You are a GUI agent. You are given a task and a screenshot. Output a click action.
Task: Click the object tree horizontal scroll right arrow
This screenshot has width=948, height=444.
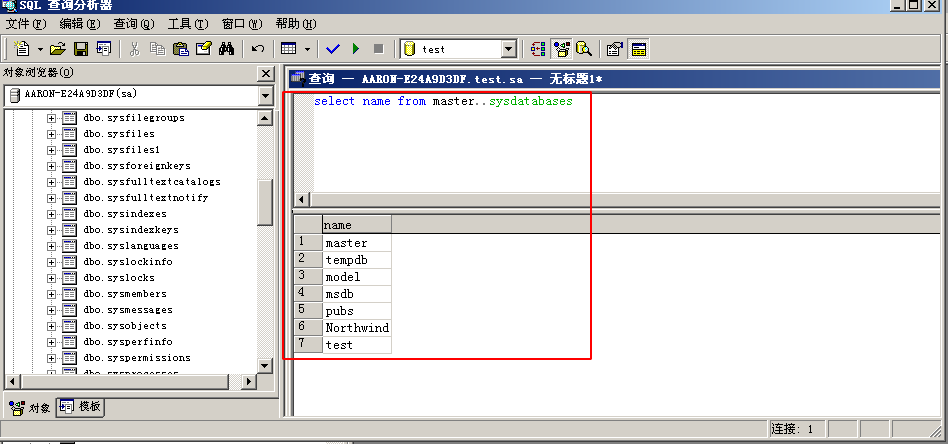[x=248, y=382]
